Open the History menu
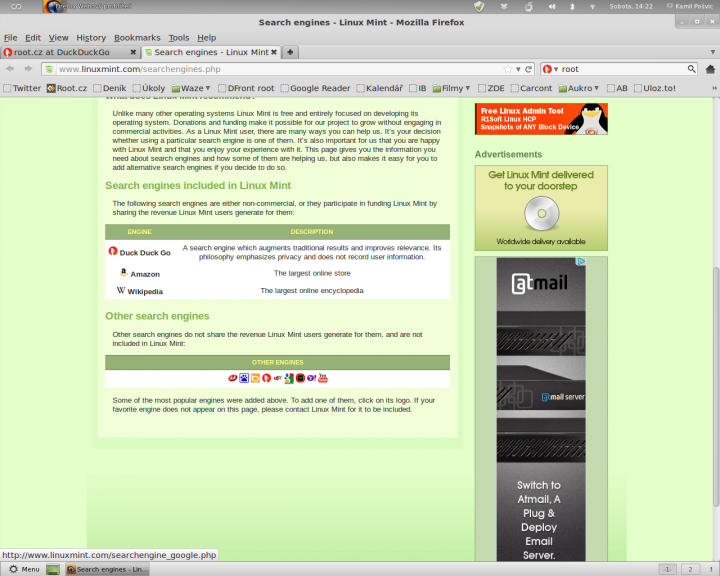 tap(91, 38)
